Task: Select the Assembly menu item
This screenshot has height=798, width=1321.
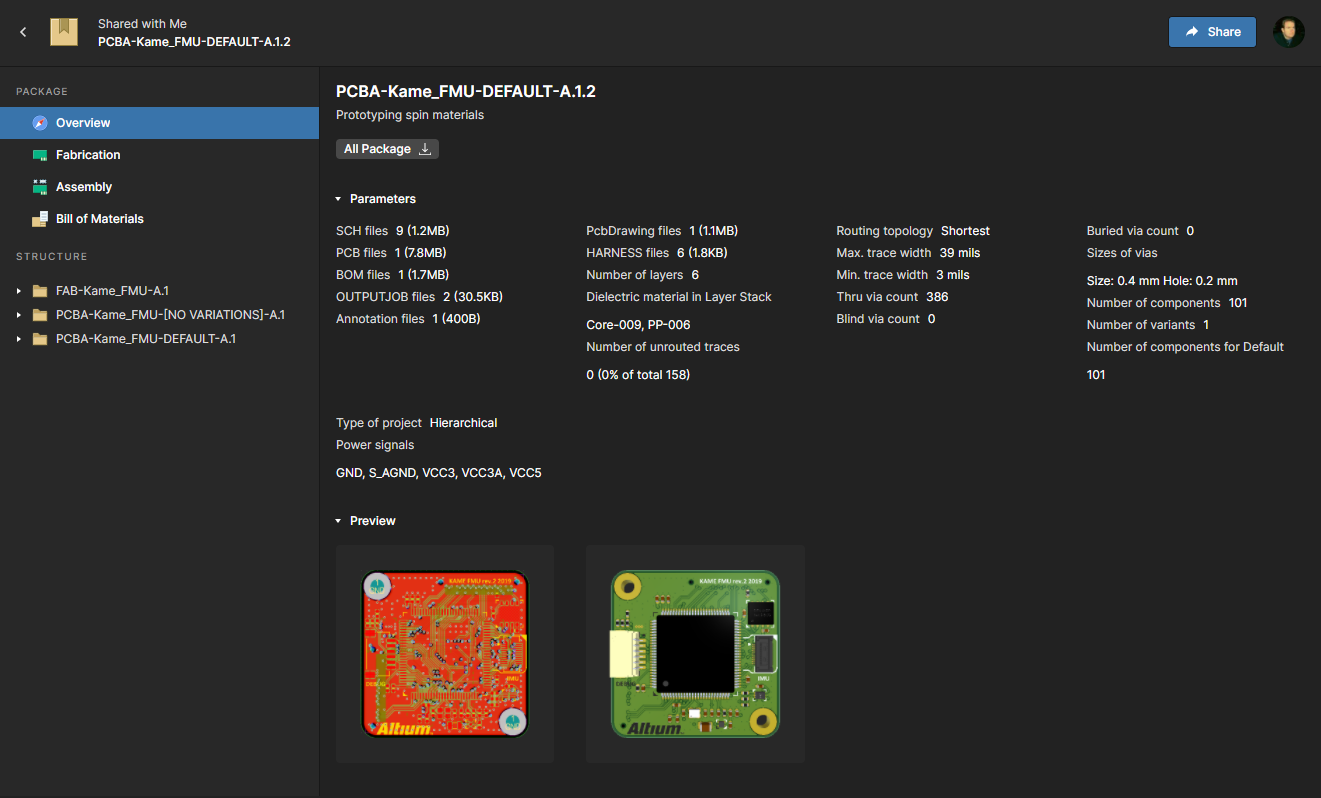Action: click(x=84, y=187)
